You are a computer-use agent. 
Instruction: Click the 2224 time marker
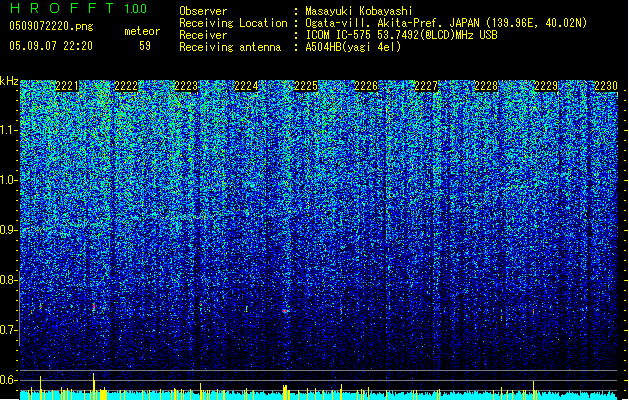[x=246, y=86]
